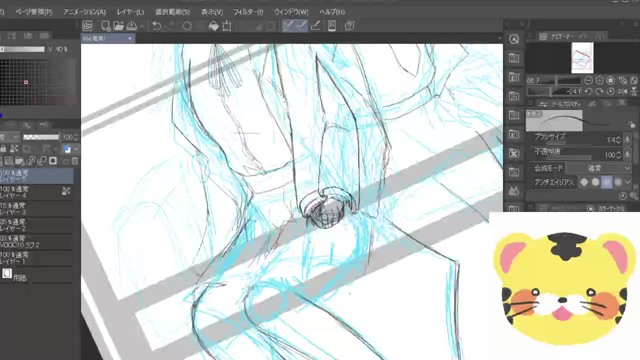Select the no anti-aliasing option

tap(584, 182)
